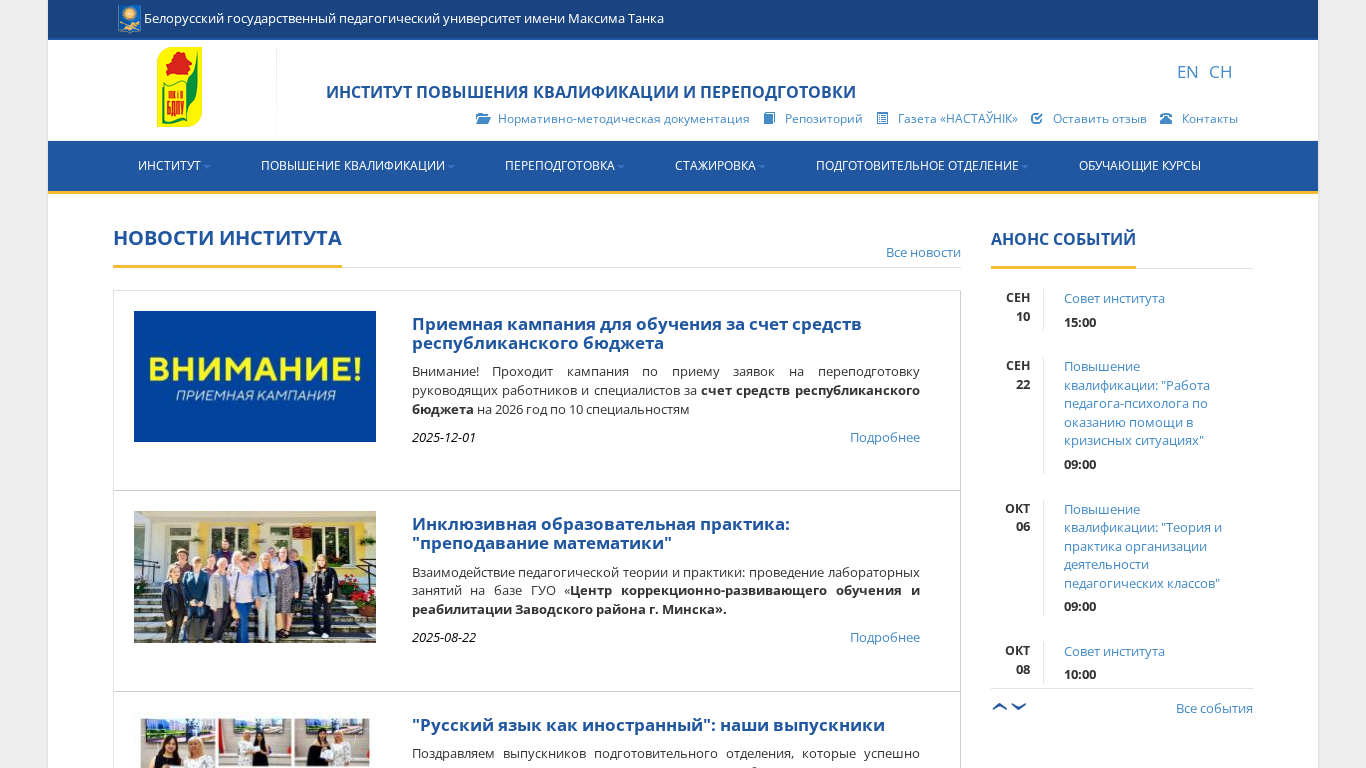Open the Репозиторий link
The image size is (1366, 768).
pyautogui.click(x=824, y=118)
